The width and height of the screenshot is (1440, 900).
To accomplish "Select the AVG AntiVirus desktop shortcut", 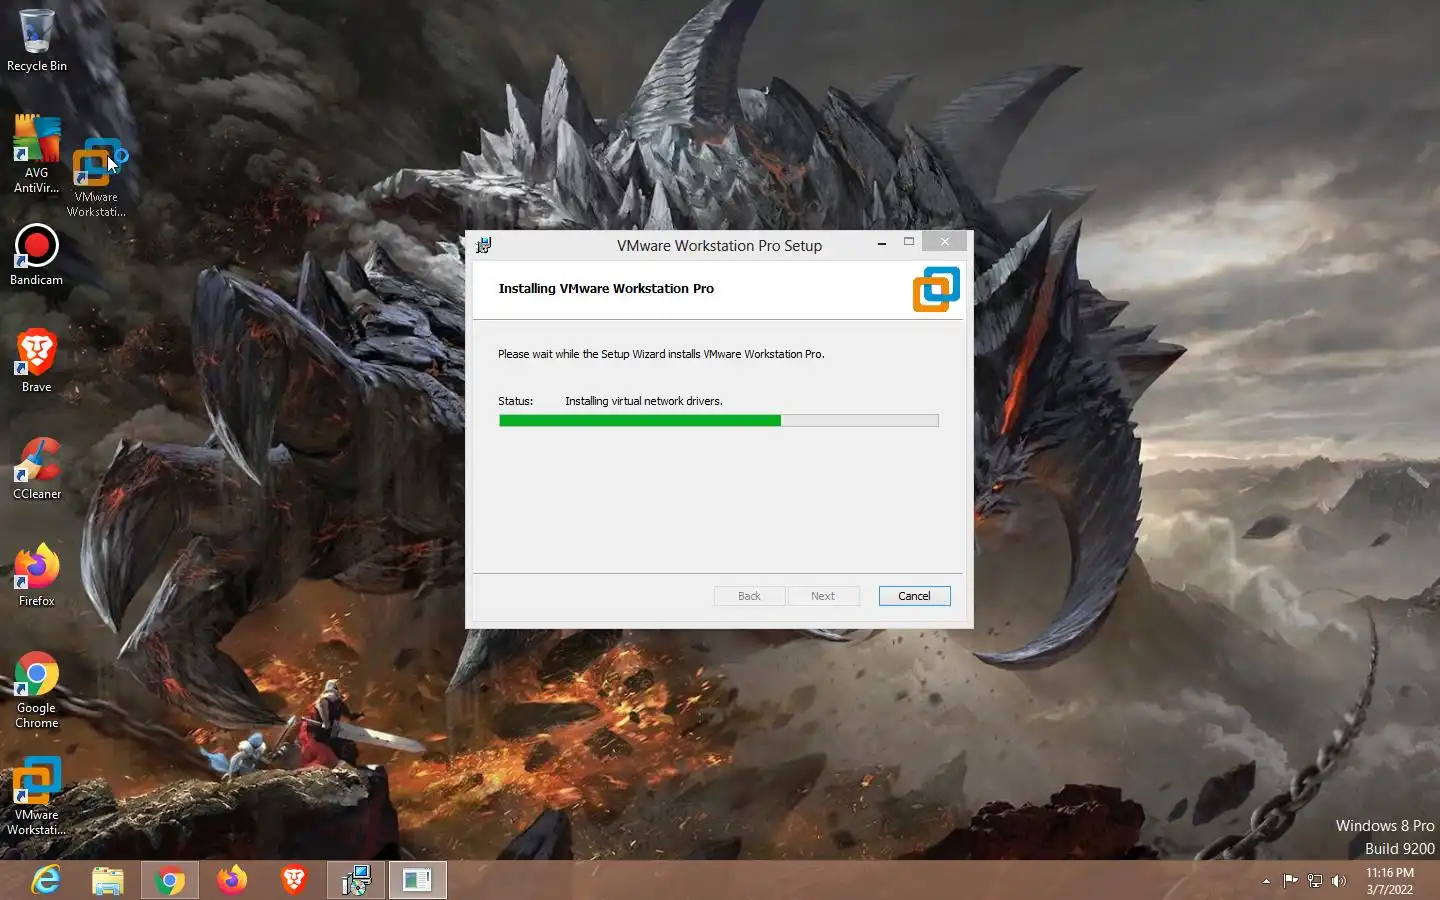I will [37, 153].
